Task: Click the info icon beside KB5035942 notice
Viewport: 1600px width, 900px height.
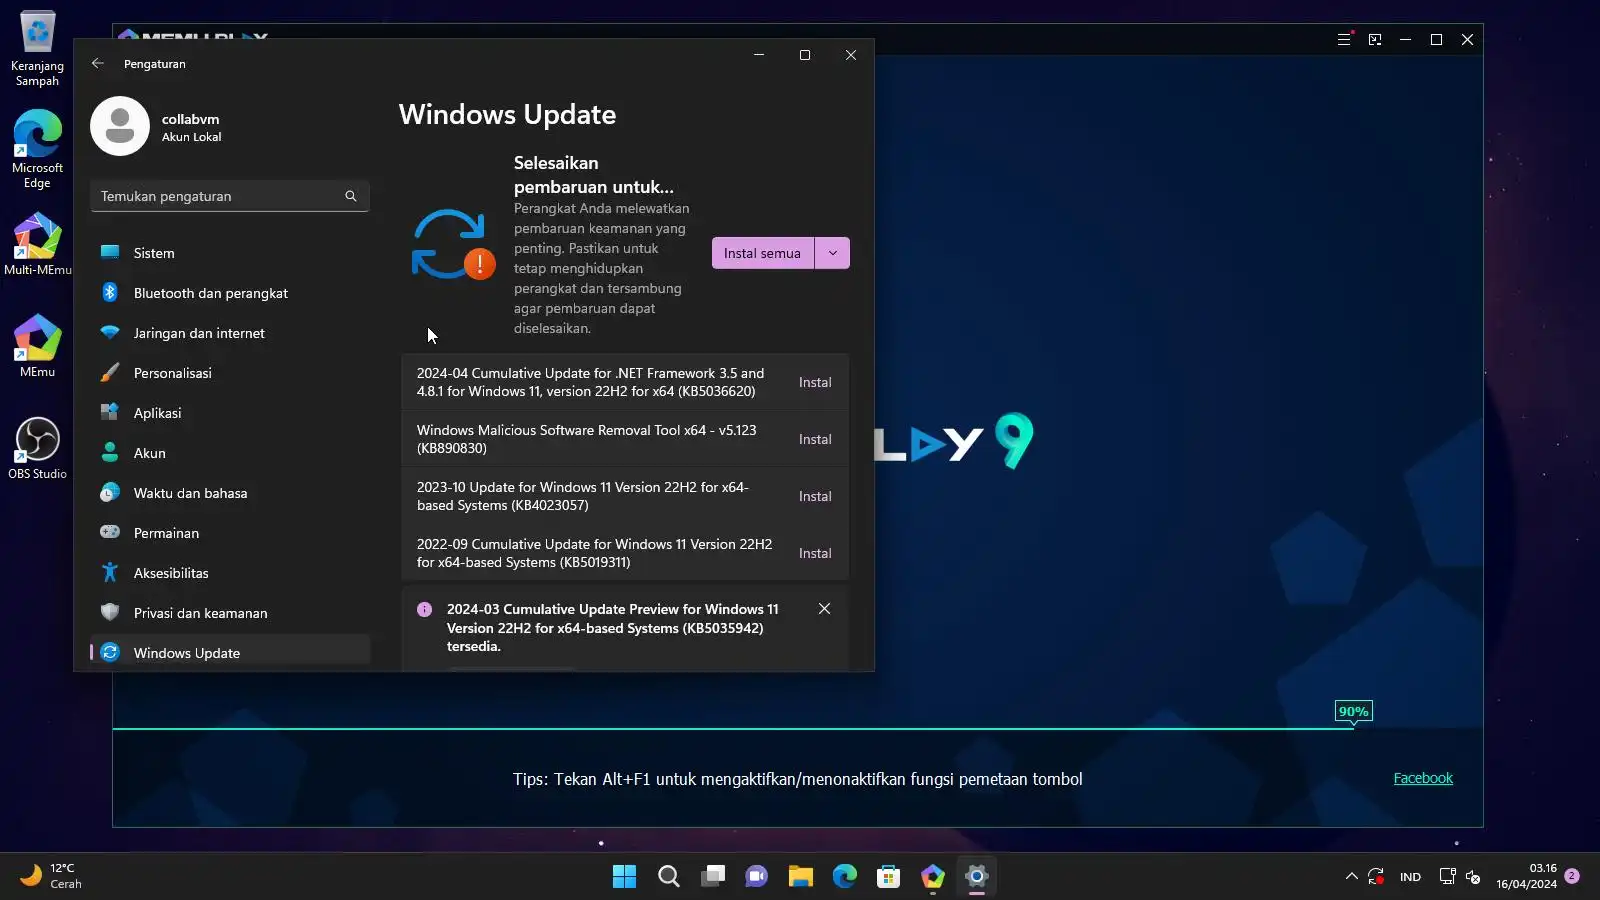Action: point(425,609)
